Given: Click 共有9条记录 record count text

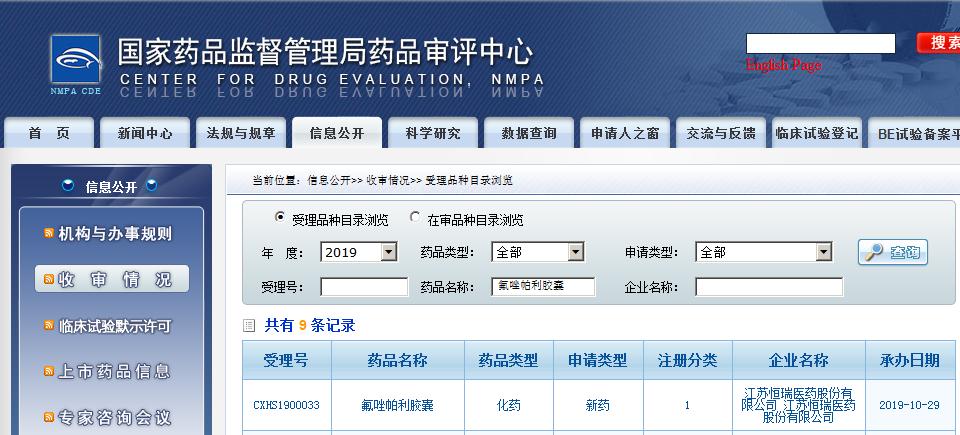Looking at the screenshot, I should (x=310, y=325).
